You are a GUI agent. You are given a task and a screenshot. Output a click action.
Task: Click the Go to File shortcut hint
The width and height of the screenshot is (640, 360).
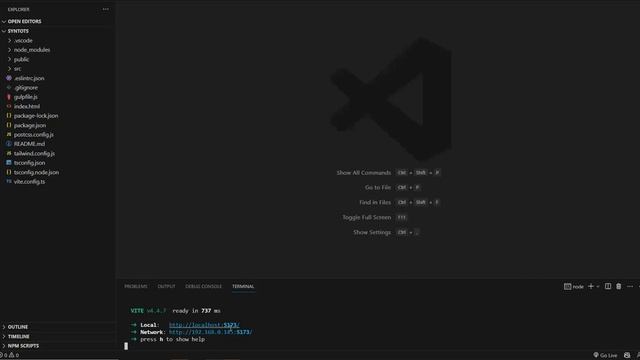[393, 187]
